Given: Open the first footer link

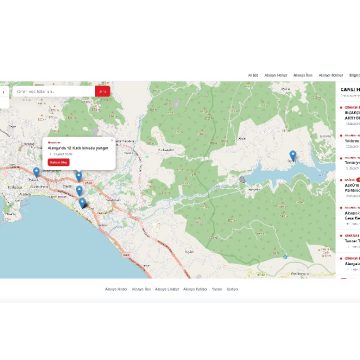Looking at the screenshot, I should [x=116, y=289].
